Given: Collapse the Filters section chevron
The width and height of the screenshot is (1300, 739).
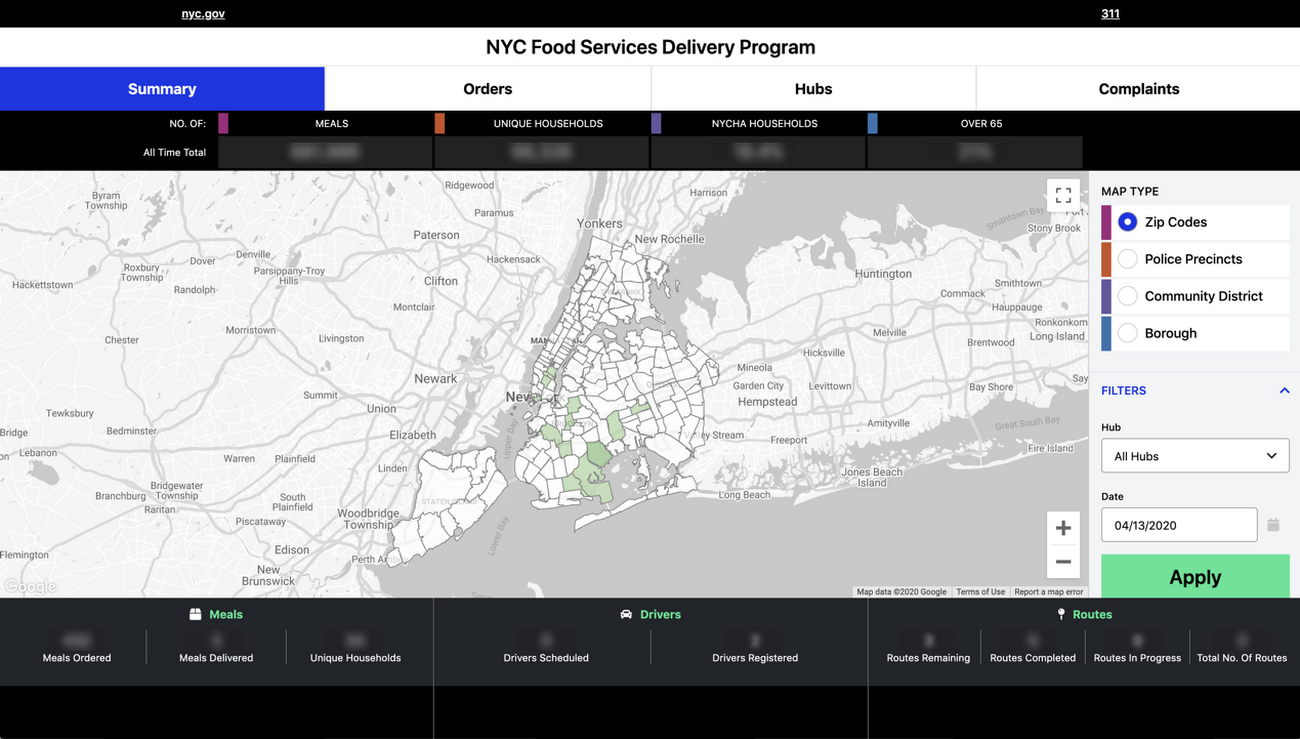Looking at the screenshot, I should (x=1284, y=391).
